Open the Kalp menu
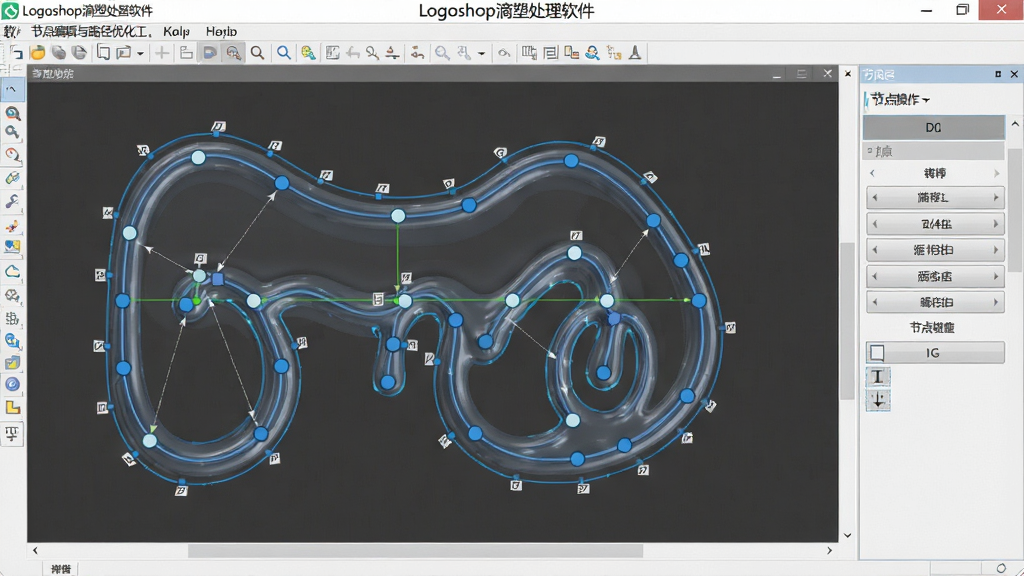The width and height of the screenshot is (1024, 576). pyautogui.click(x=176, y=31)
